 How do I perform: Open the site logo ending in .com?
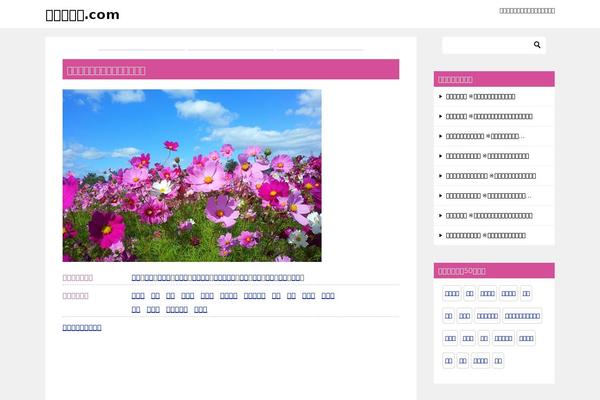coord(82,15)
